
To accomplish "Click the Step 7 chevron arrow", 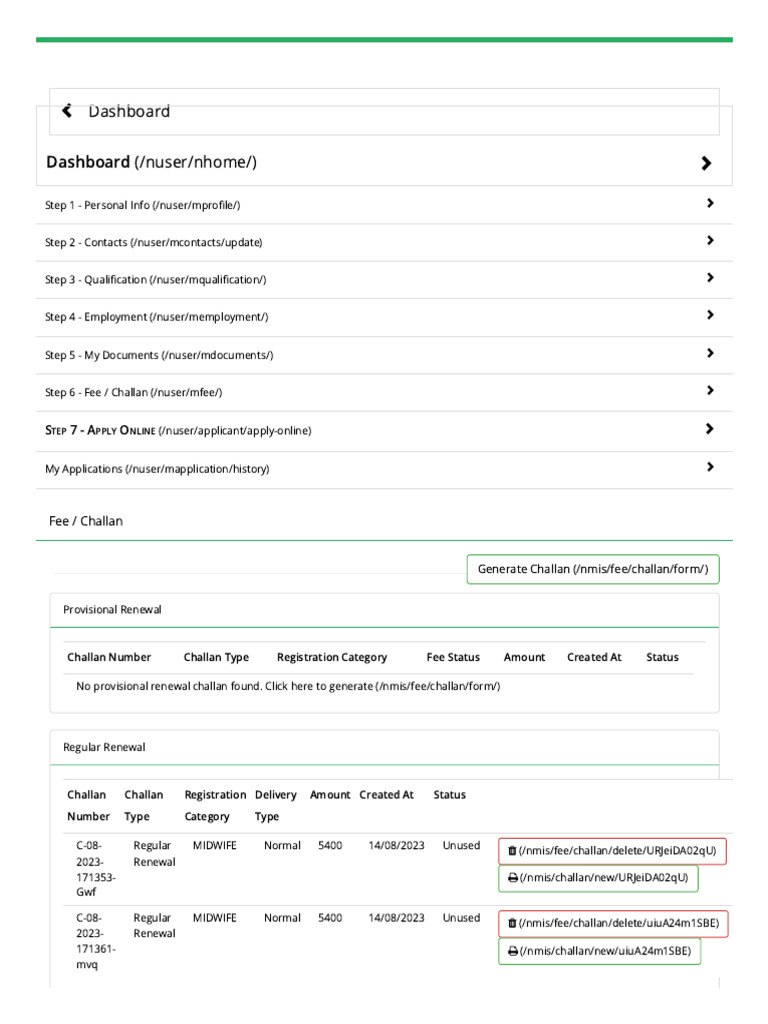I will pyautogui.click(x=709, y=429).
